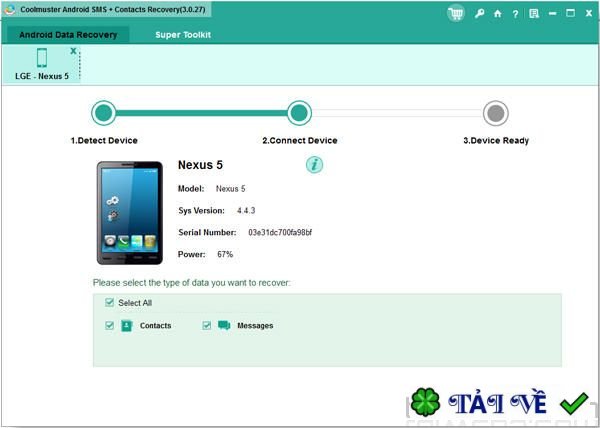Click the '2.Connect Device' step label
Image resolution: width=600 pixels, height=428 pixels.
[300, 141]
